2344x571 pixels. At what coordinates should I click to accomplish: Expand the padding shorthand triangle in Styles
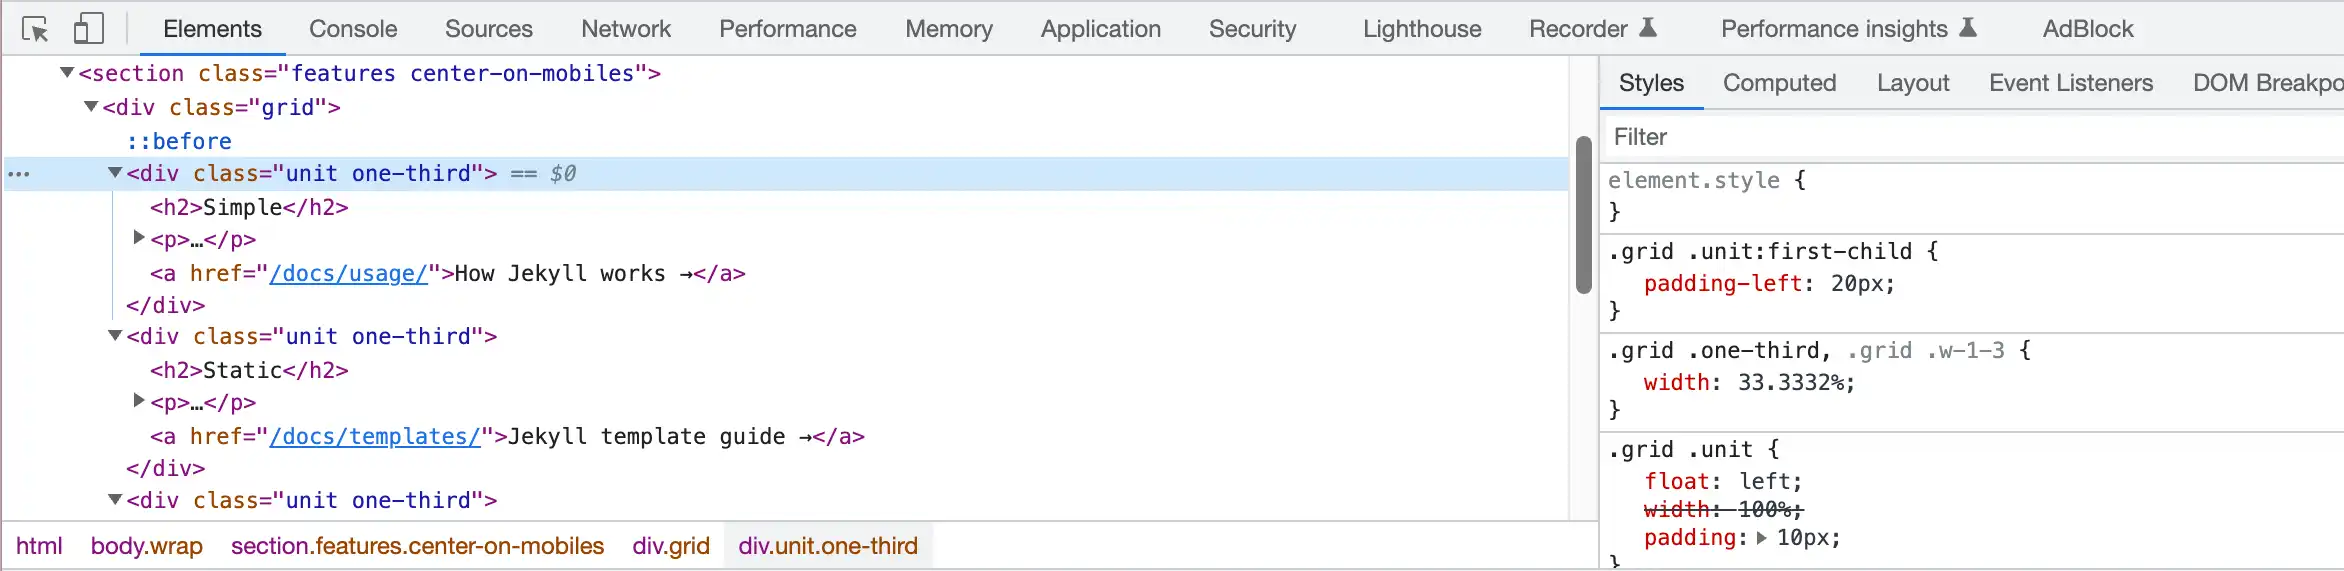click(x=1761, y=538)
